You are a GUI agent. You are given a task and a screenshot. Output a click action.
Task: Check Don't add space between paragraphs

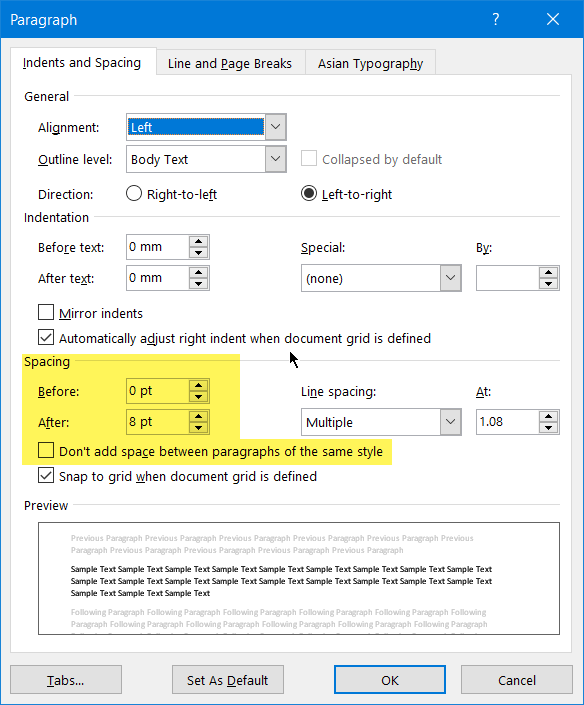point(46,450)
